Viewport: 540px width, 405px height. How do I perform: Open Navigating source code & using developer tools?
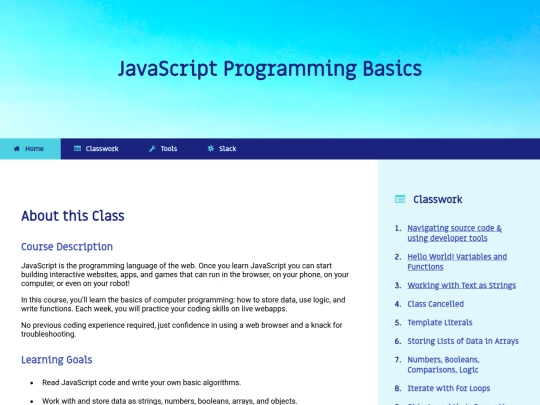tap(455, 233)
